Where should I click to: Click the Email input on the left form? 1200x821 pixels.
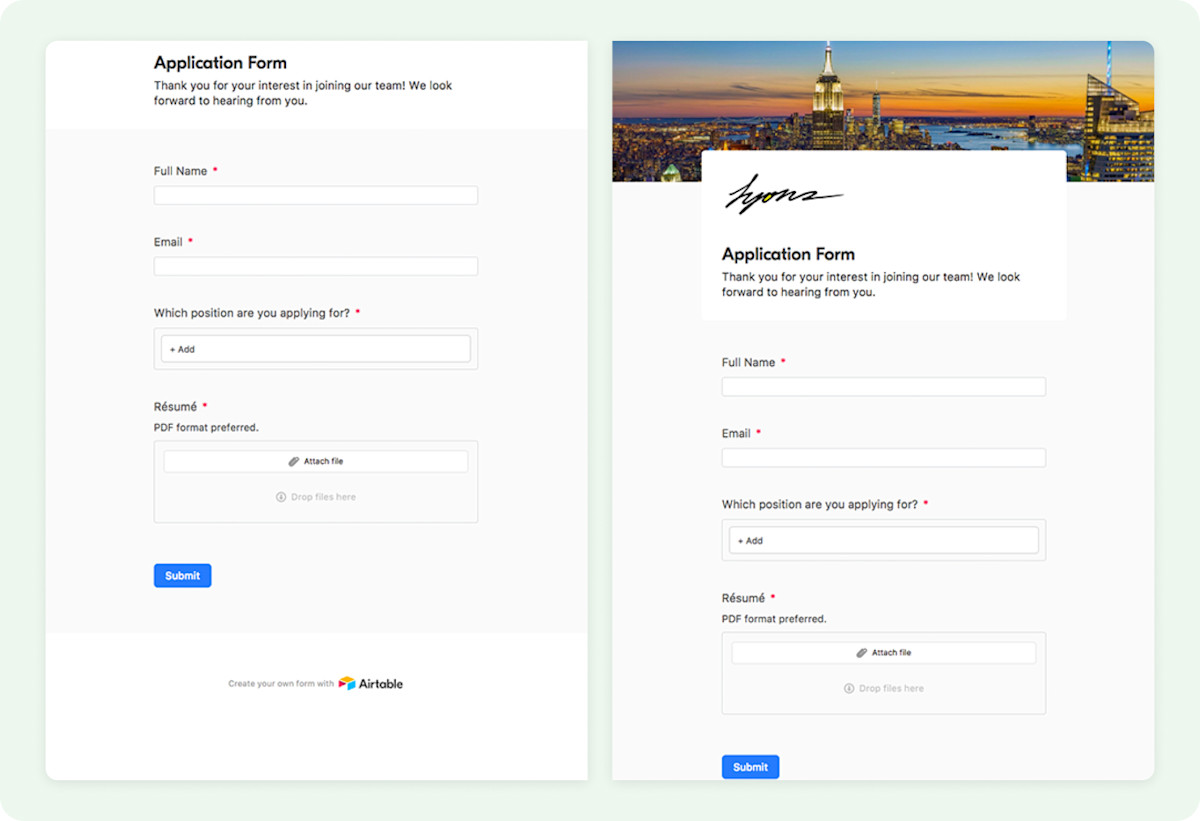point(315,266)
